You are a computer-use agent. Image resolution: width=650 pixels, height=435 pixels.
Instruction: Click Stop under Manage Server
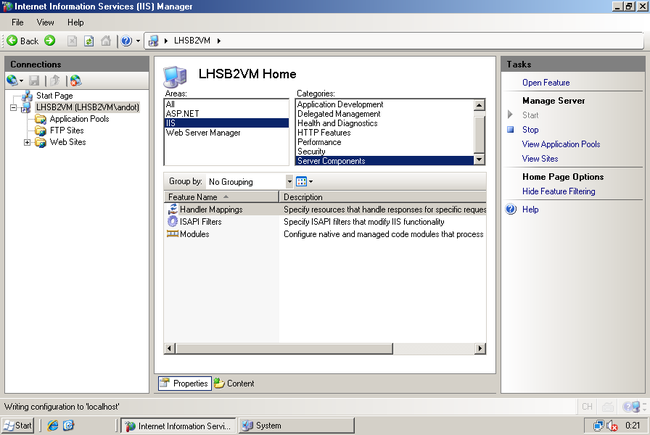coord(530,130)
